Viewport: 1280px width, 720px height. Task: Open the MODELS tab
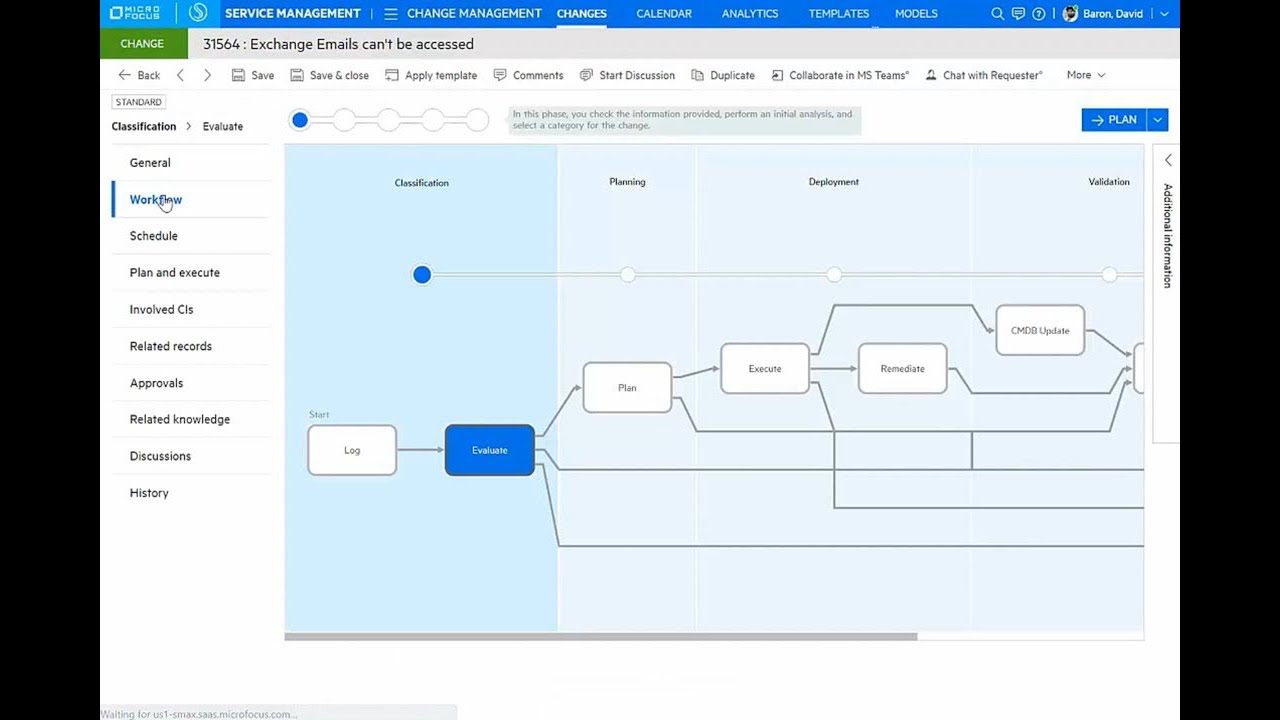coord(916,14)
